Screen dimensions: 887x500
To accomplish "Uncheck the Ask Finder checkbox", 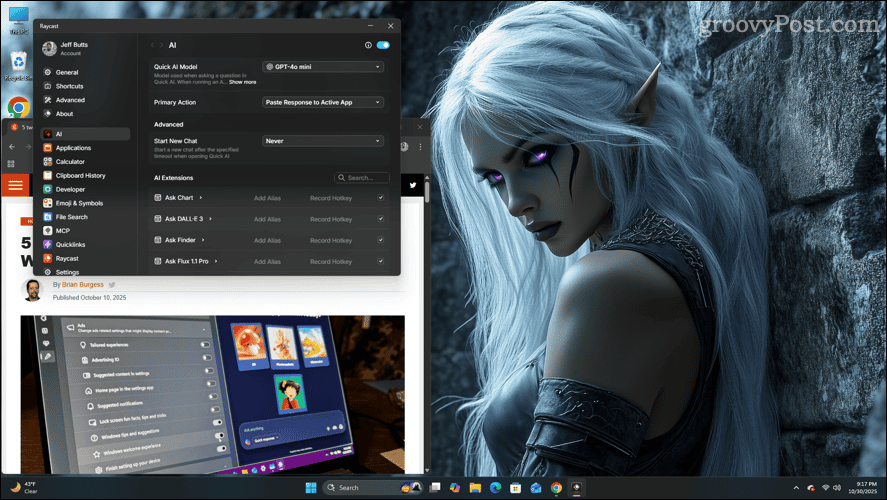I will pyautogui.click(x=381, y=240).
